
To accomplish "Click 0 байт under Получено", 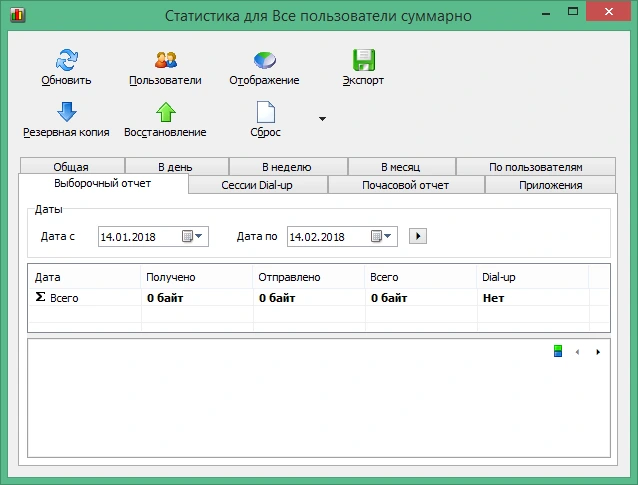I will pos(165,298).
